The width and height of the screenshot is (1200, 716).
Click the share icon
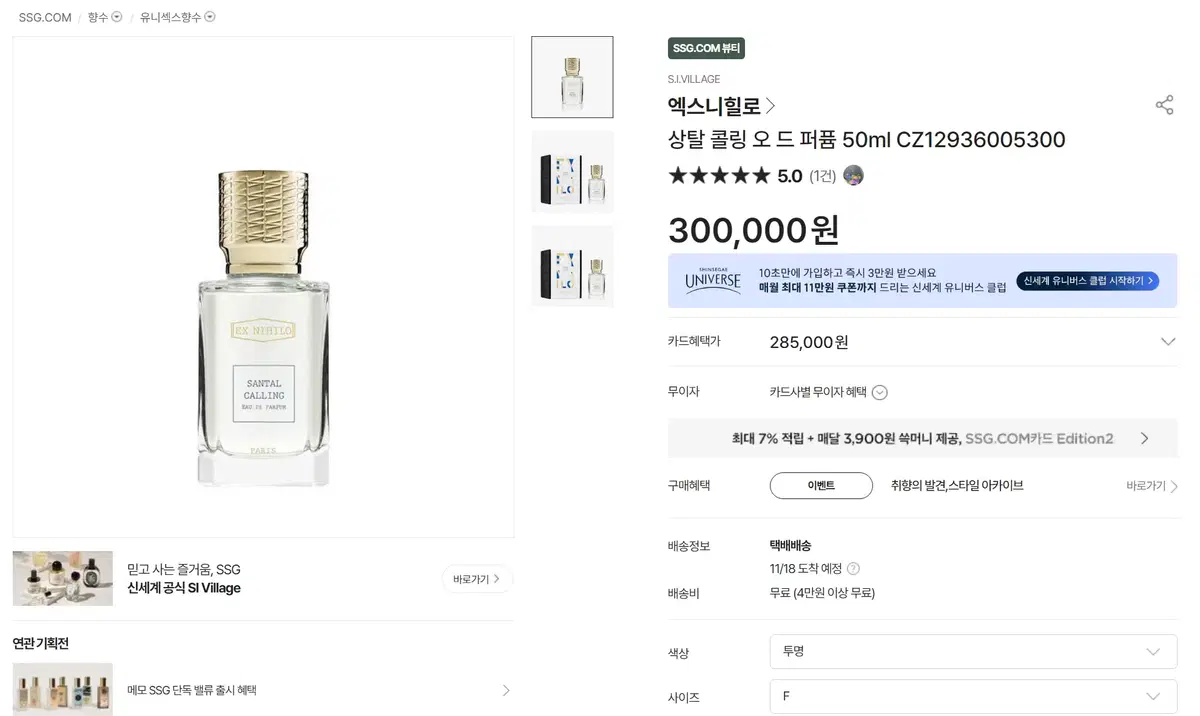click(x=1164, y=105)
